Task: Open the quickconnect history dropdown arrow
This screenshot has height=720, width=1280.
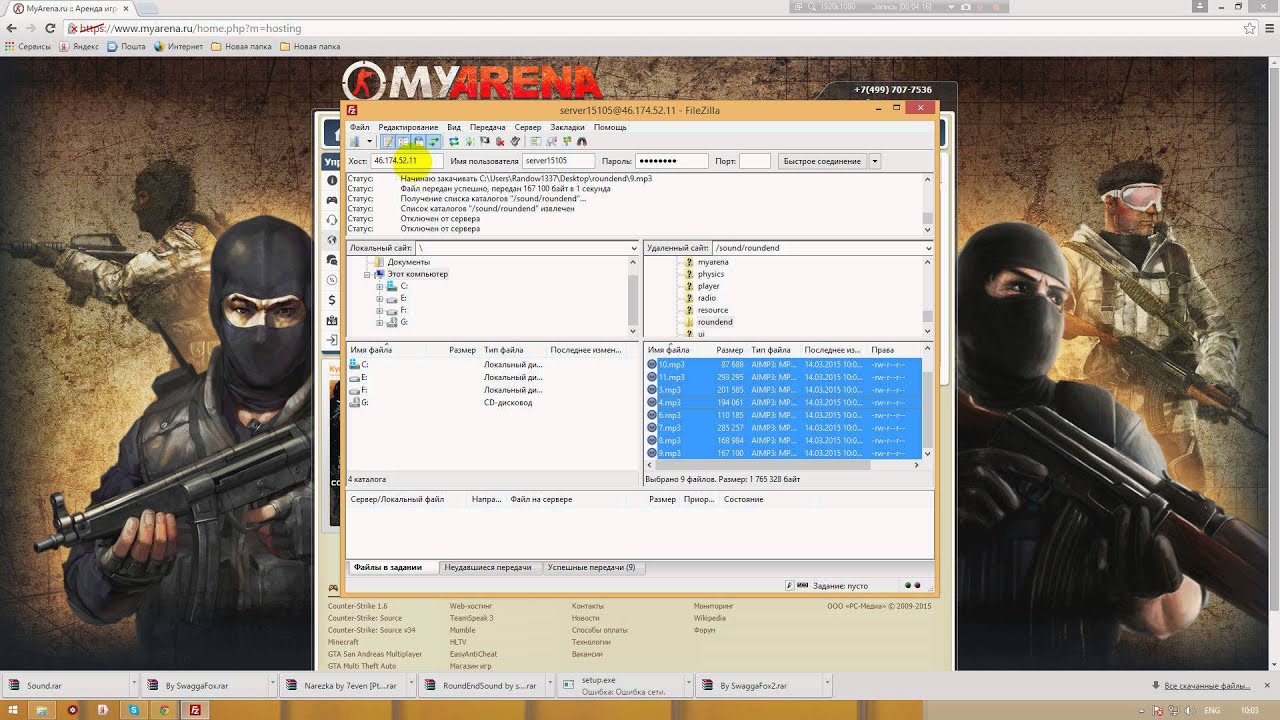Action: coord(875,161)
